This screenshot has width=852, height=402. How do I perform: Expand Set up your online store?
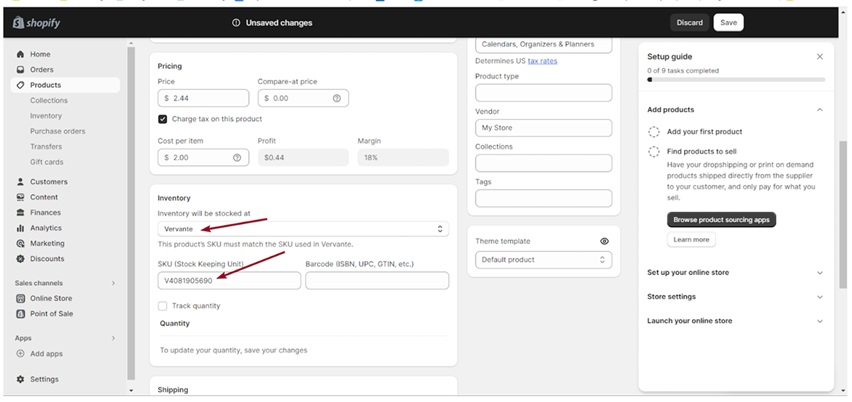click(820, 273)
